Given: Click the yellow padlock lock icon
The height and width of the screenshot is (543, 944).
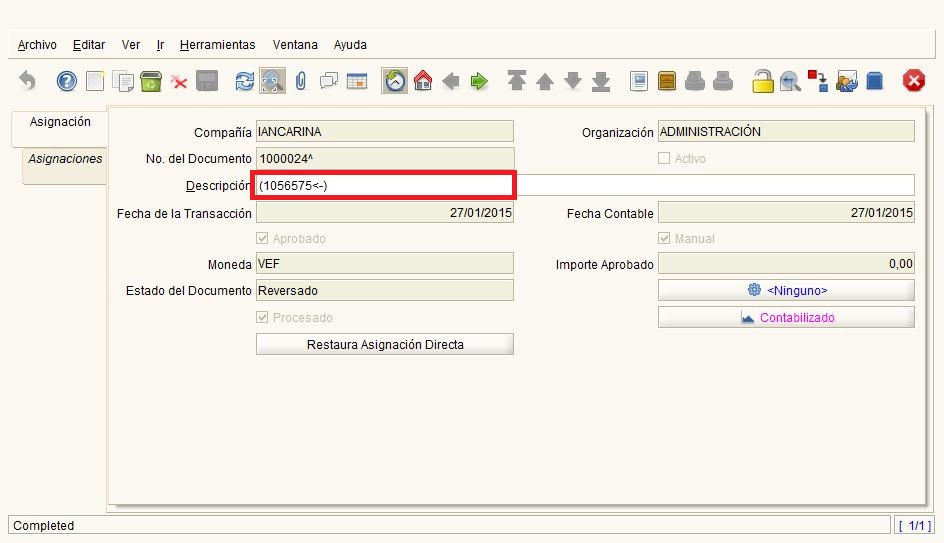Looking at the screenshot, I should (x=763, y=82).
